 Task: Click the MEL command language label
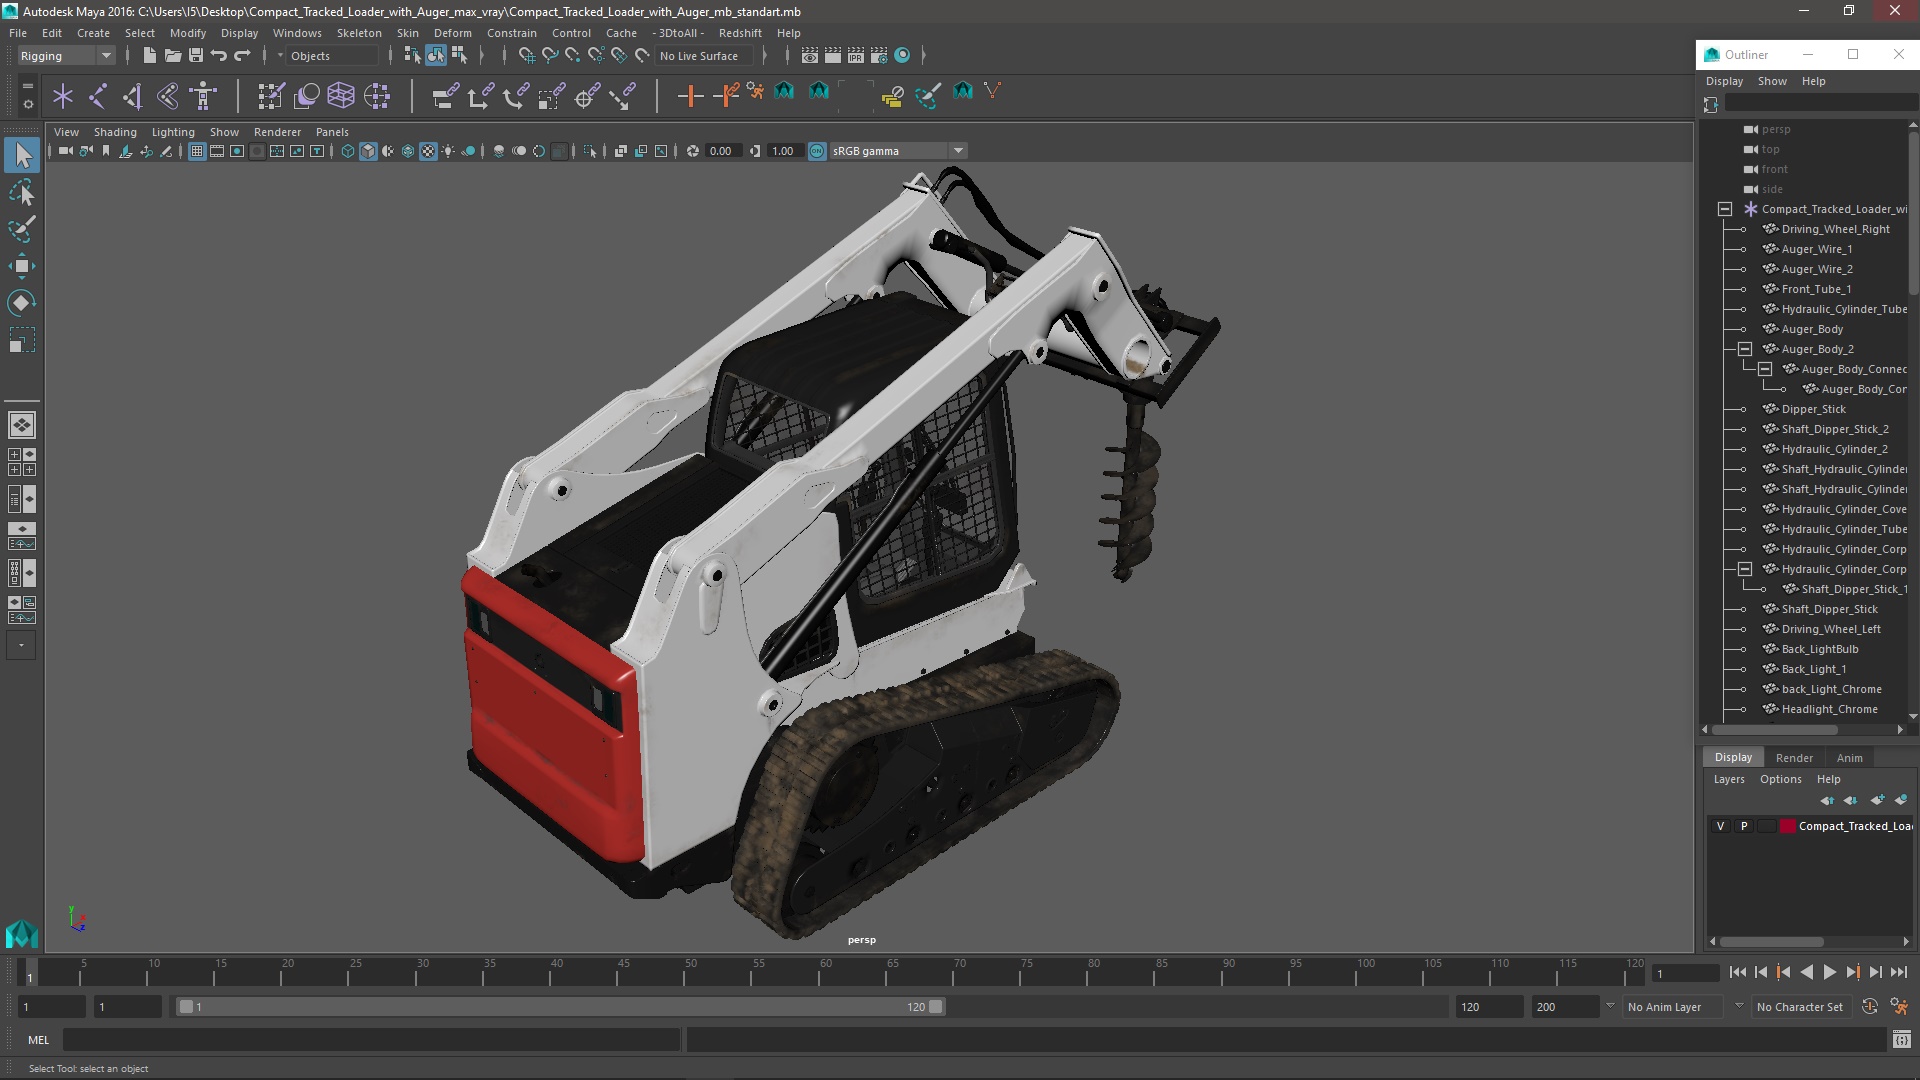[x=38, y=1040]
